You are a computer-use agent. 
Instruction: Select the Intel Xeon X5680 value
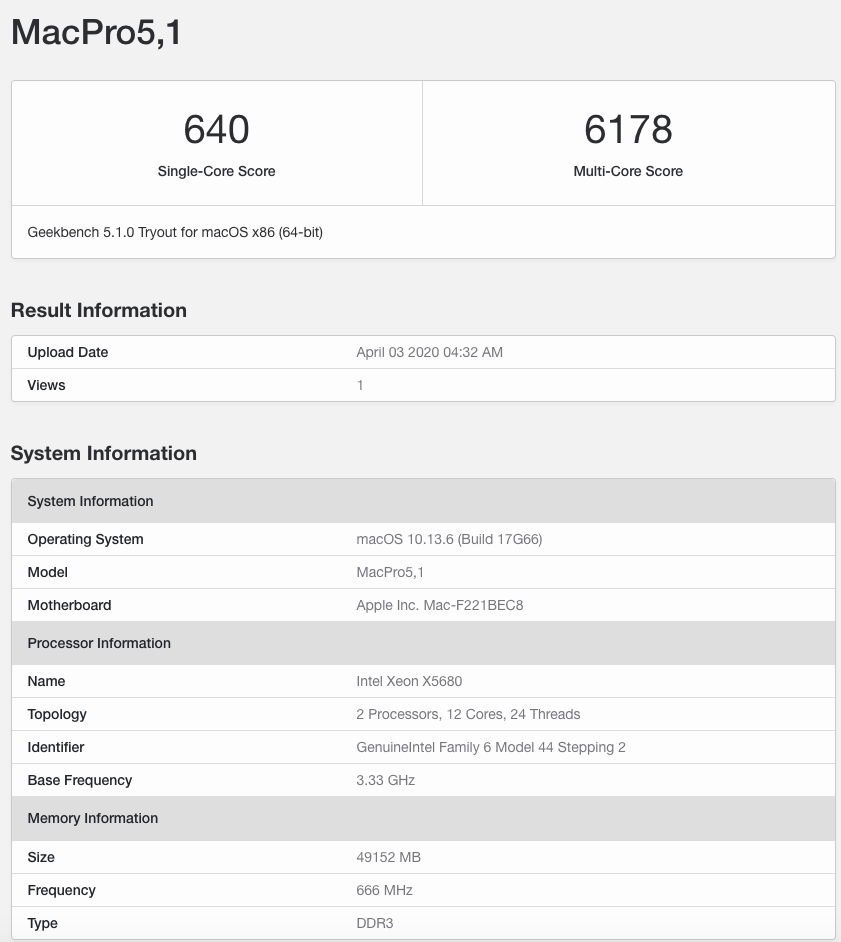tap(409, 681)
